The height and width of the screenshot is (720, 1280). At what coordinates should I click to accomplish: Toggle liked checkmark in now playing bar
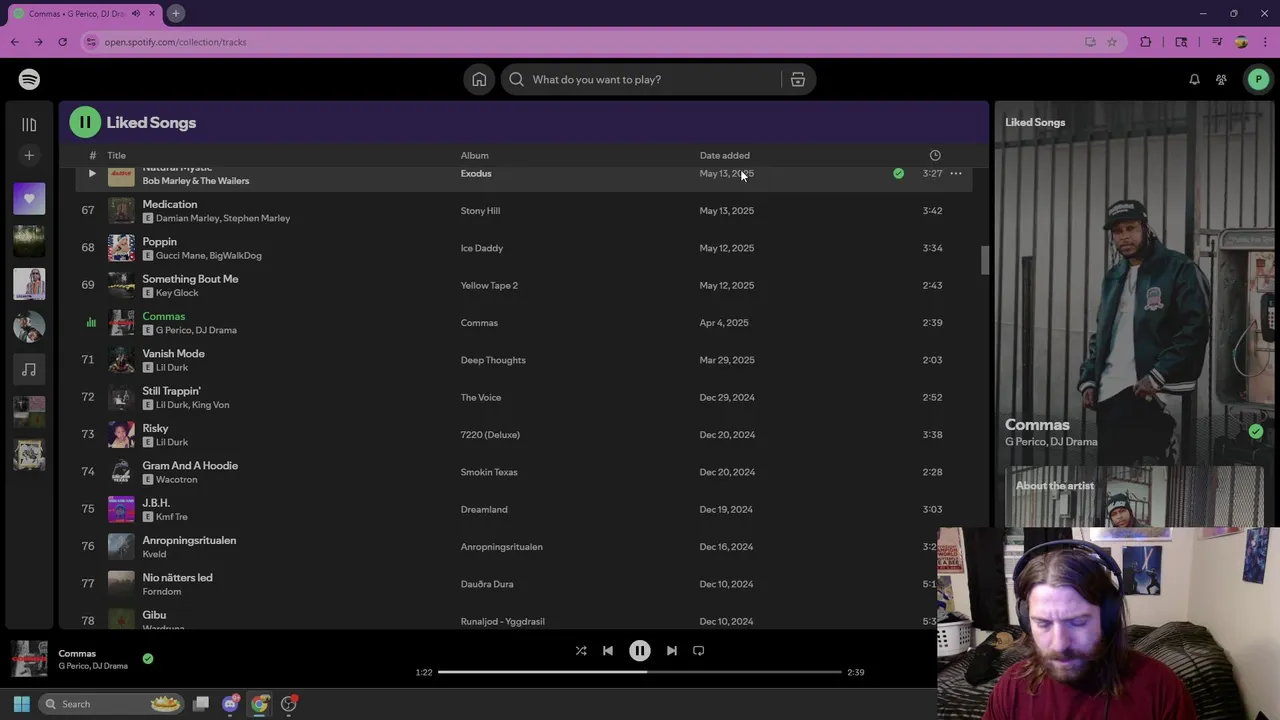[x=148, y=658]
